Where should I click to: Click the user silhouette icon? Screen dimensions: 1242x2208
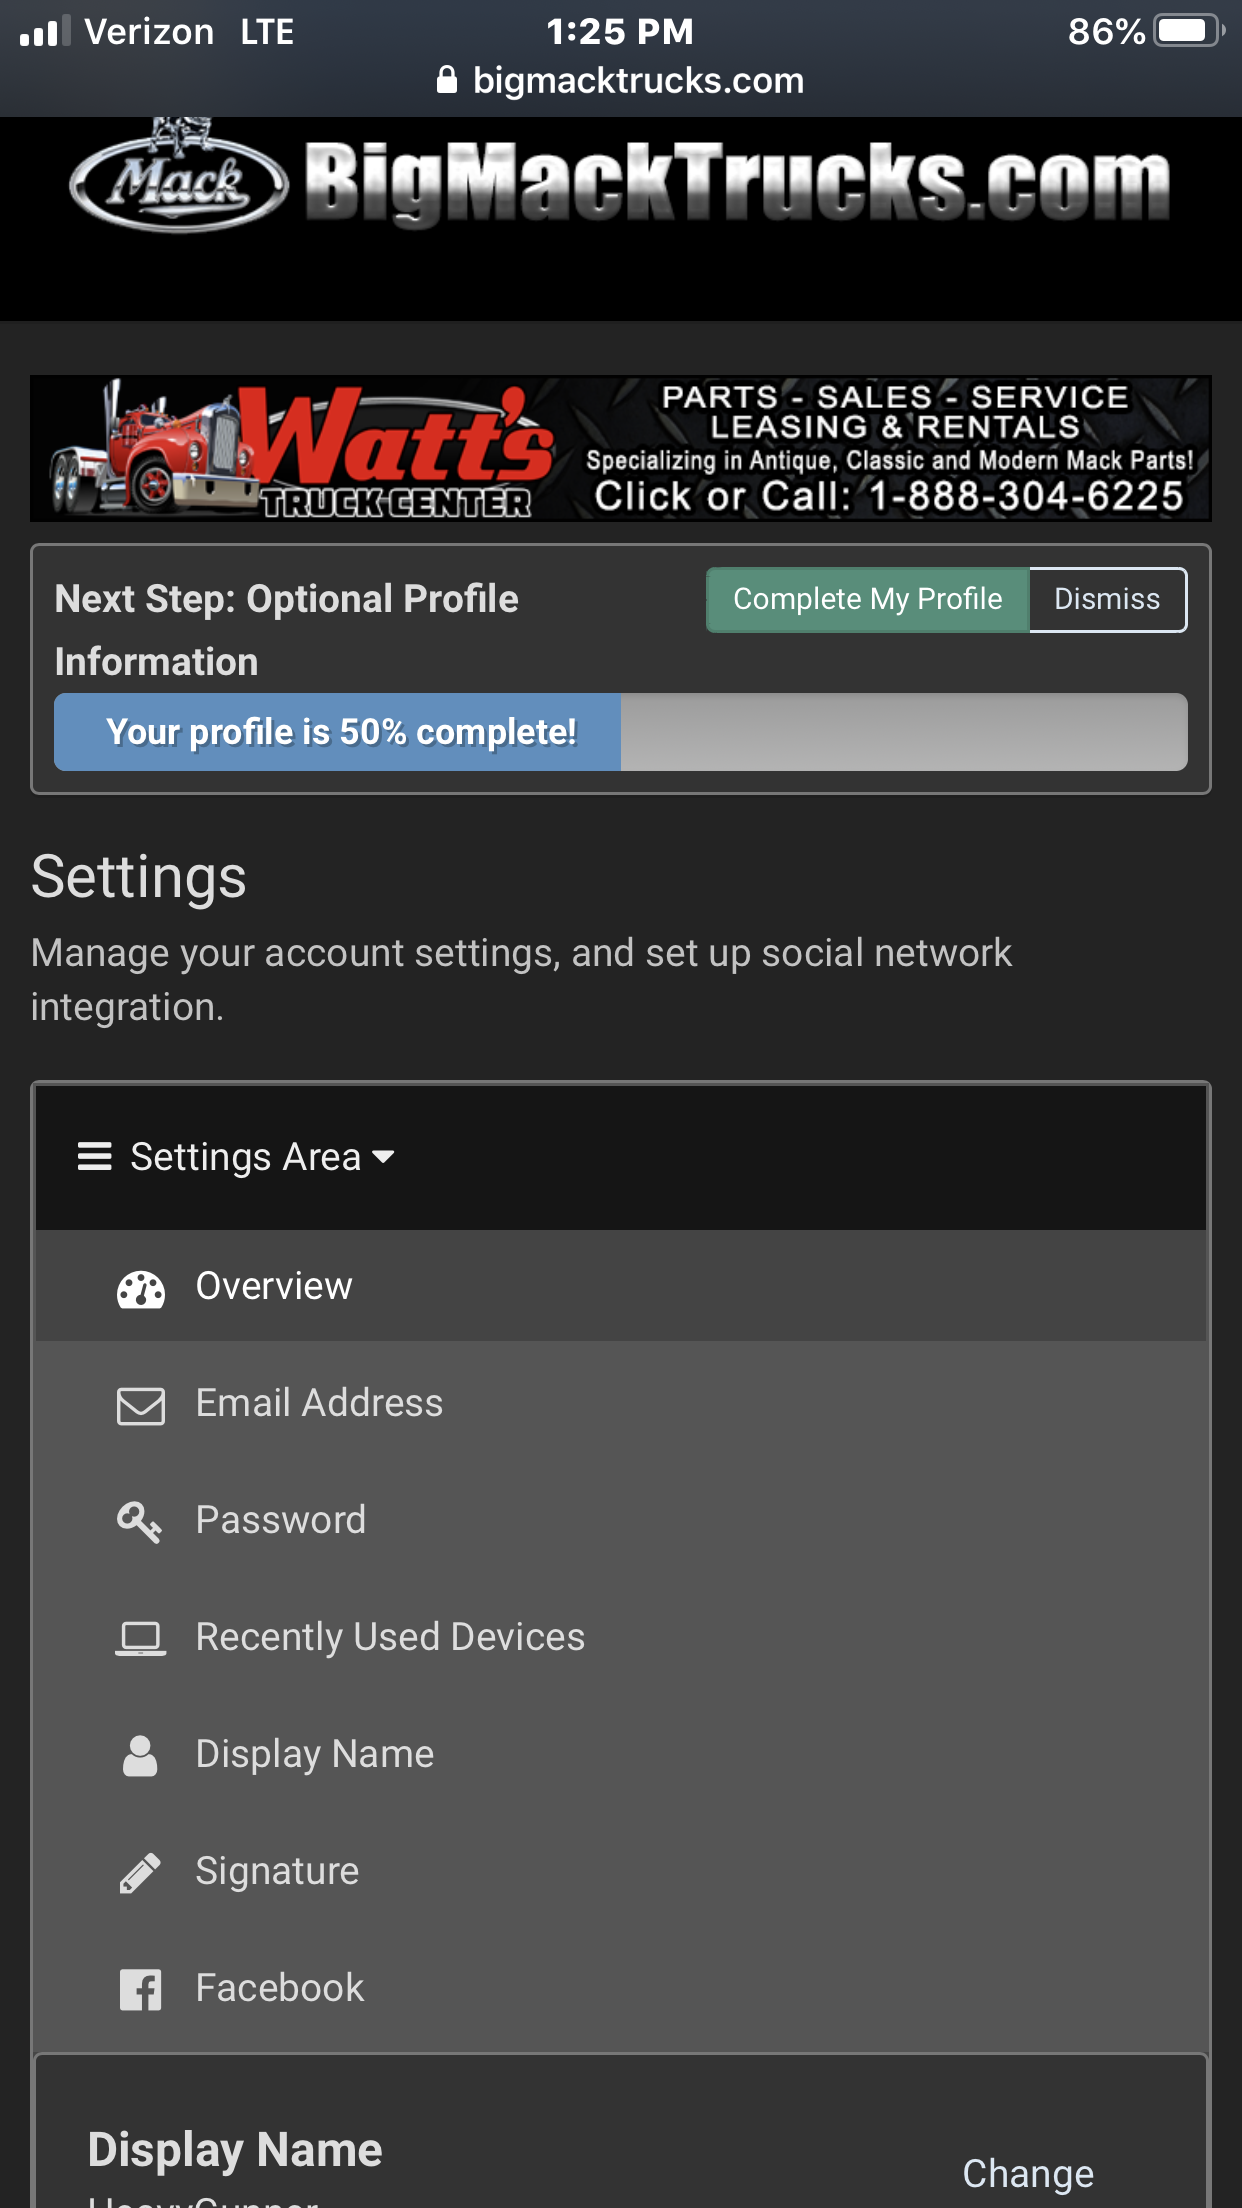tap(140, 1755)
